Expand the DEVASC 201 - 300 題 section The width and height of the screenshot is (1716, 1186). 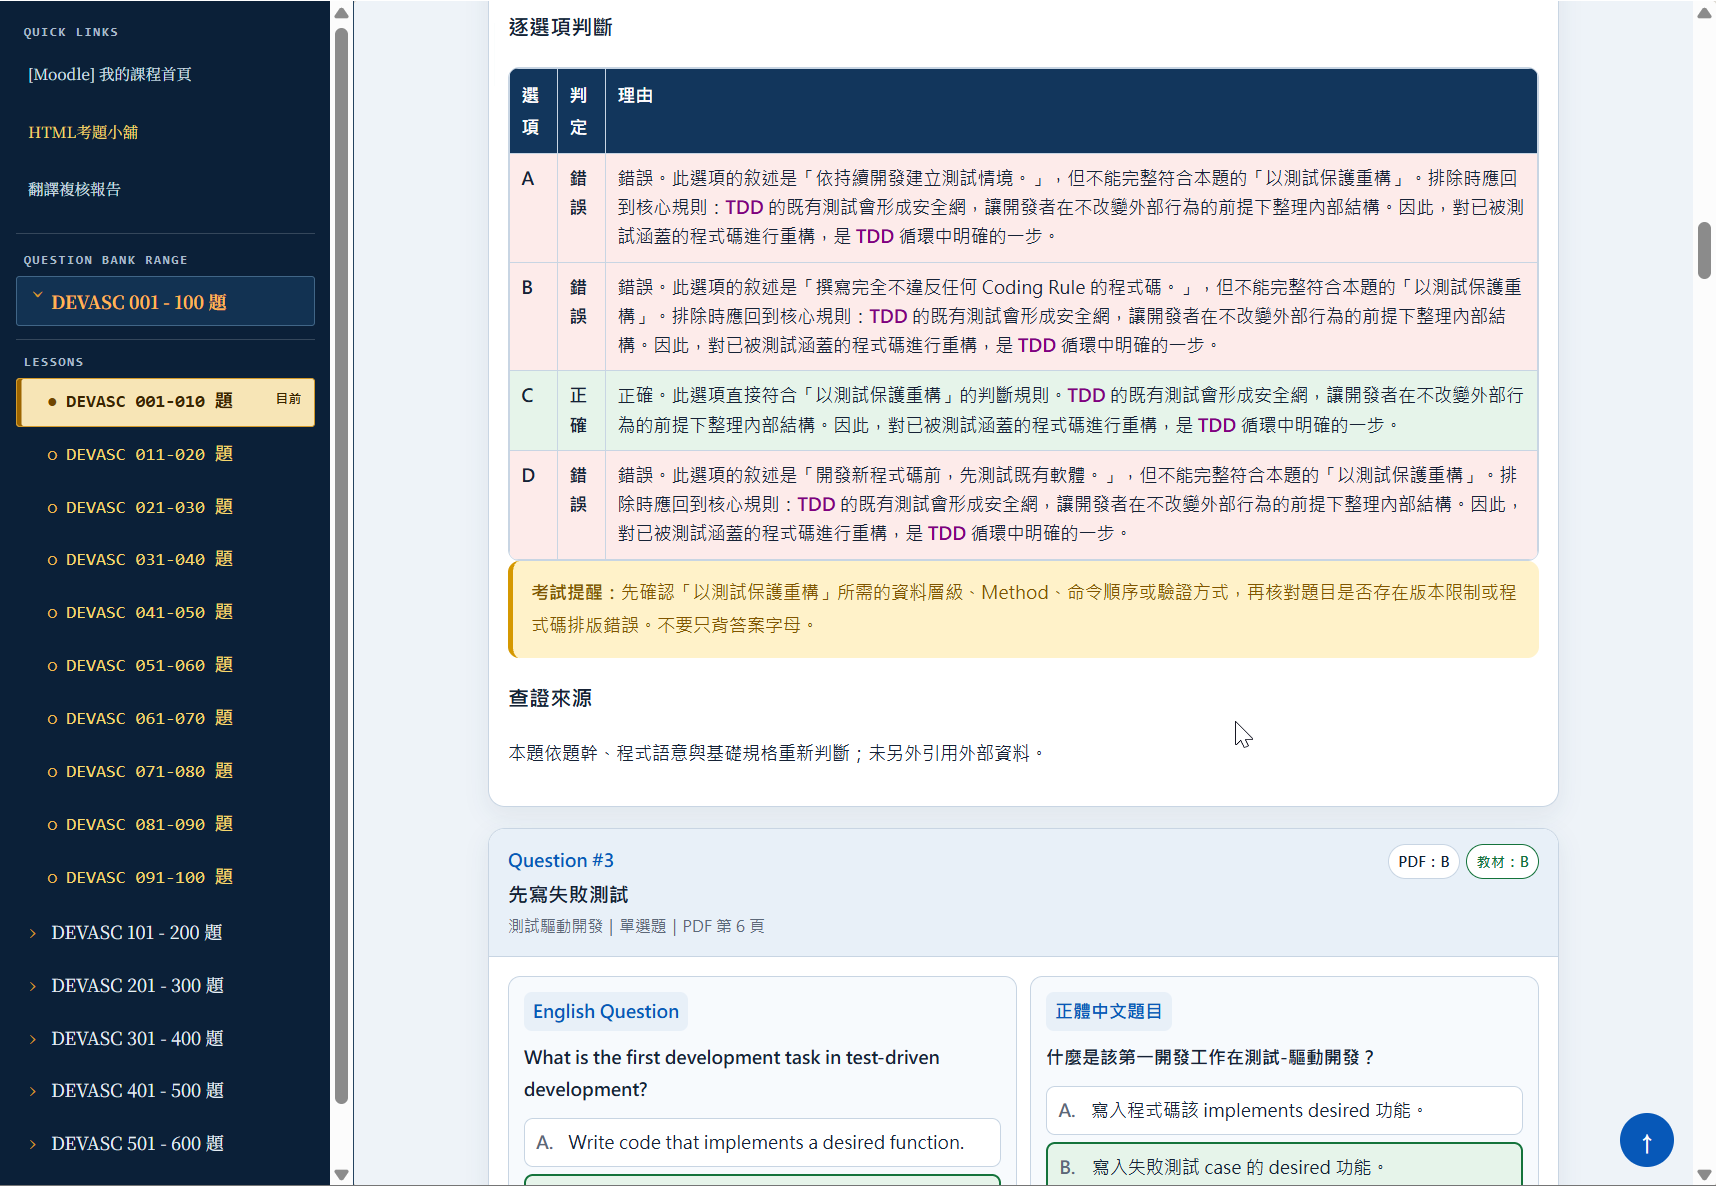[136, 985]
